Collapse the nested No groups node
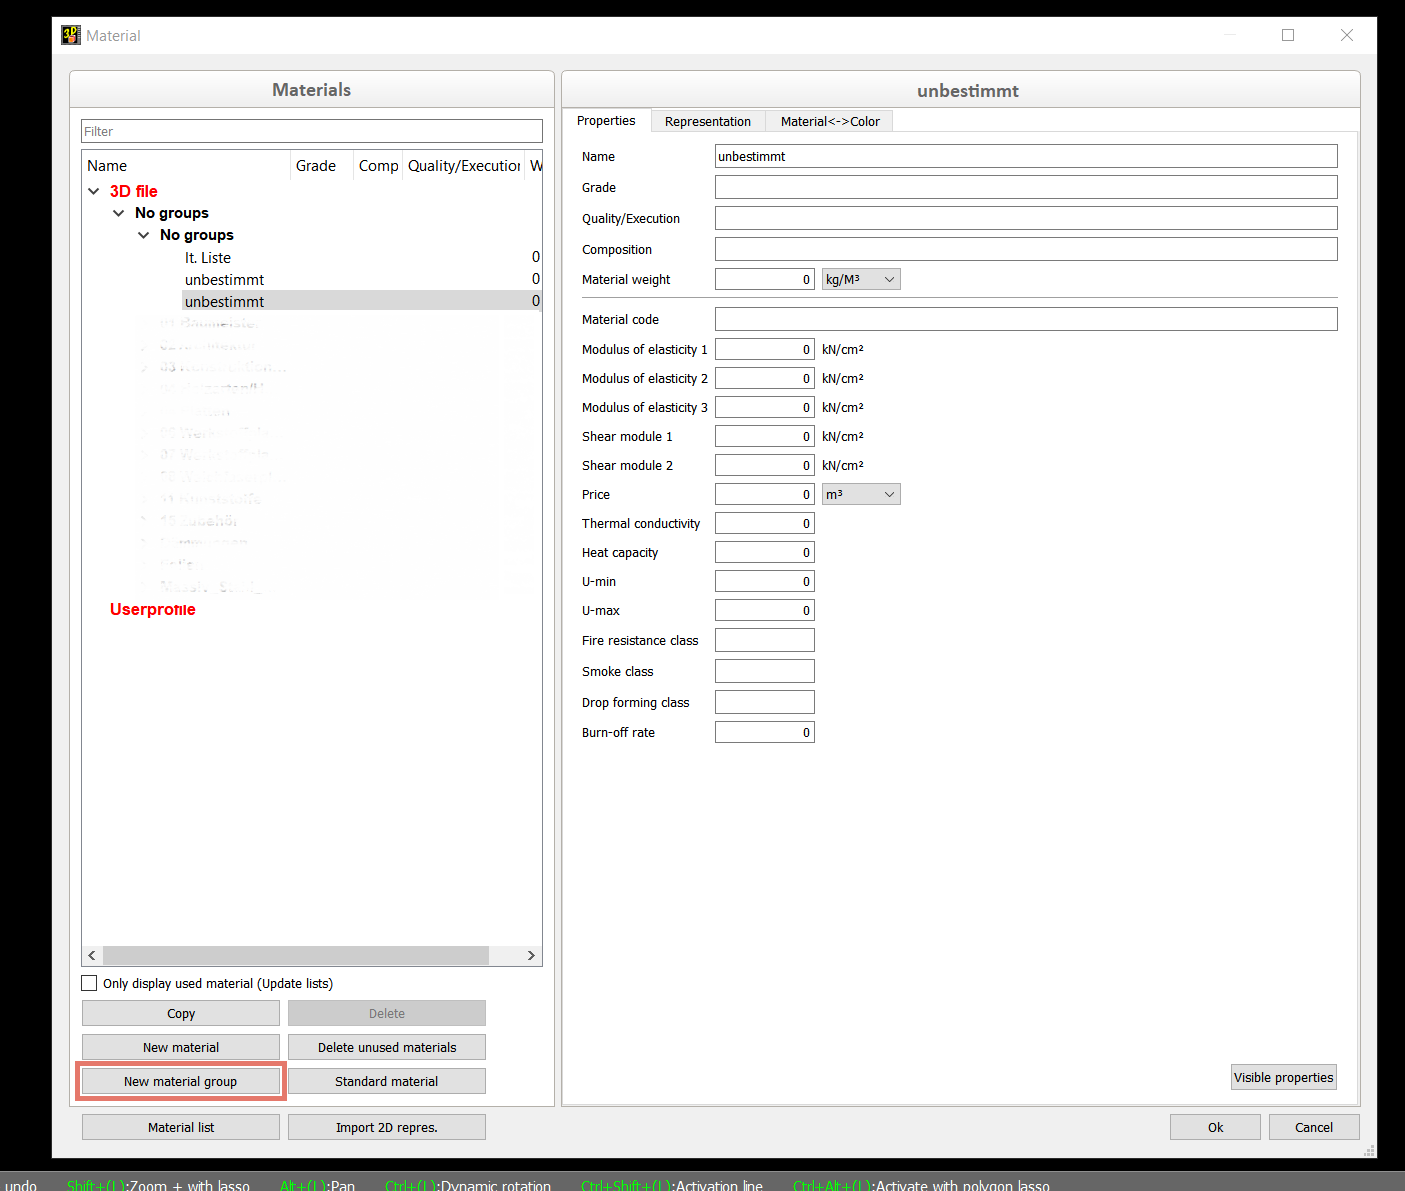This screenshot has width=1405, height=1191. click(144, 235)
